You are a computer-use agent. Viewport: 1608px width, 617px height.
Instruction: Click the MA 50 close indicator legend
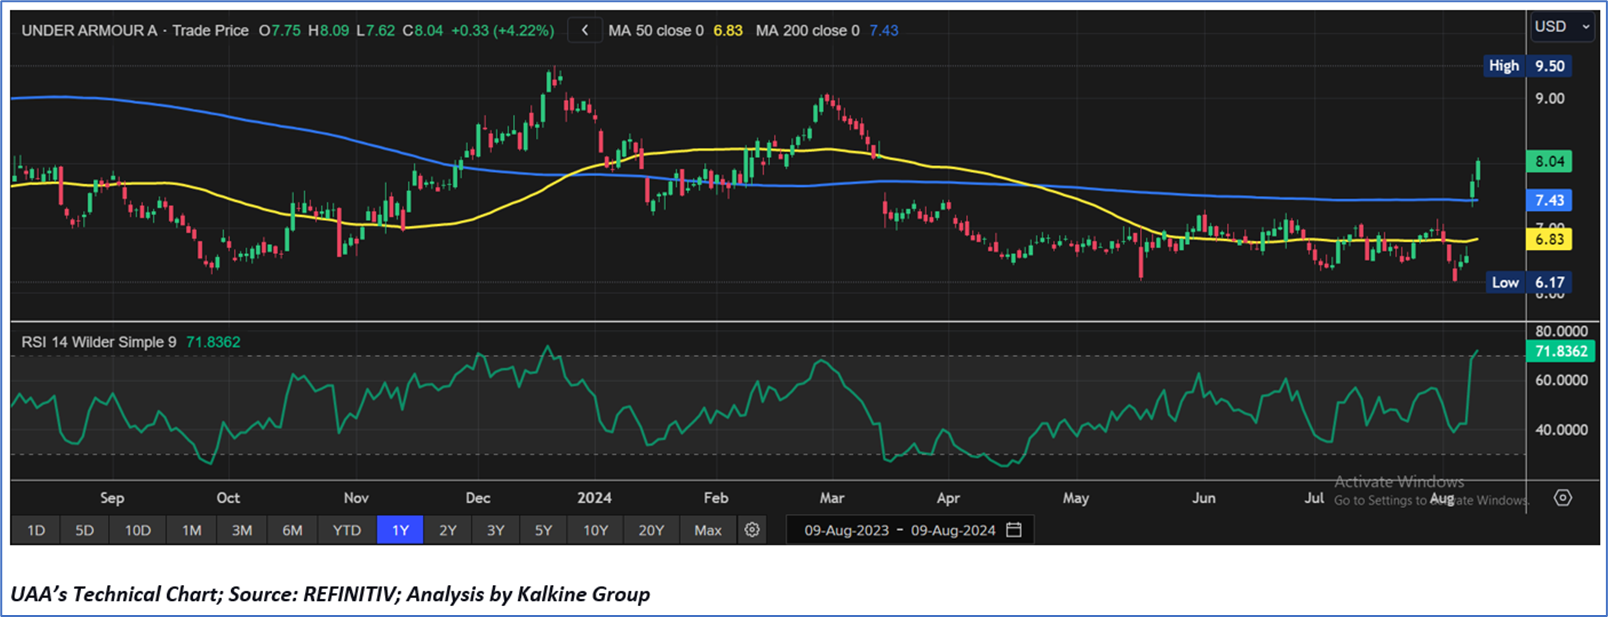675,31
